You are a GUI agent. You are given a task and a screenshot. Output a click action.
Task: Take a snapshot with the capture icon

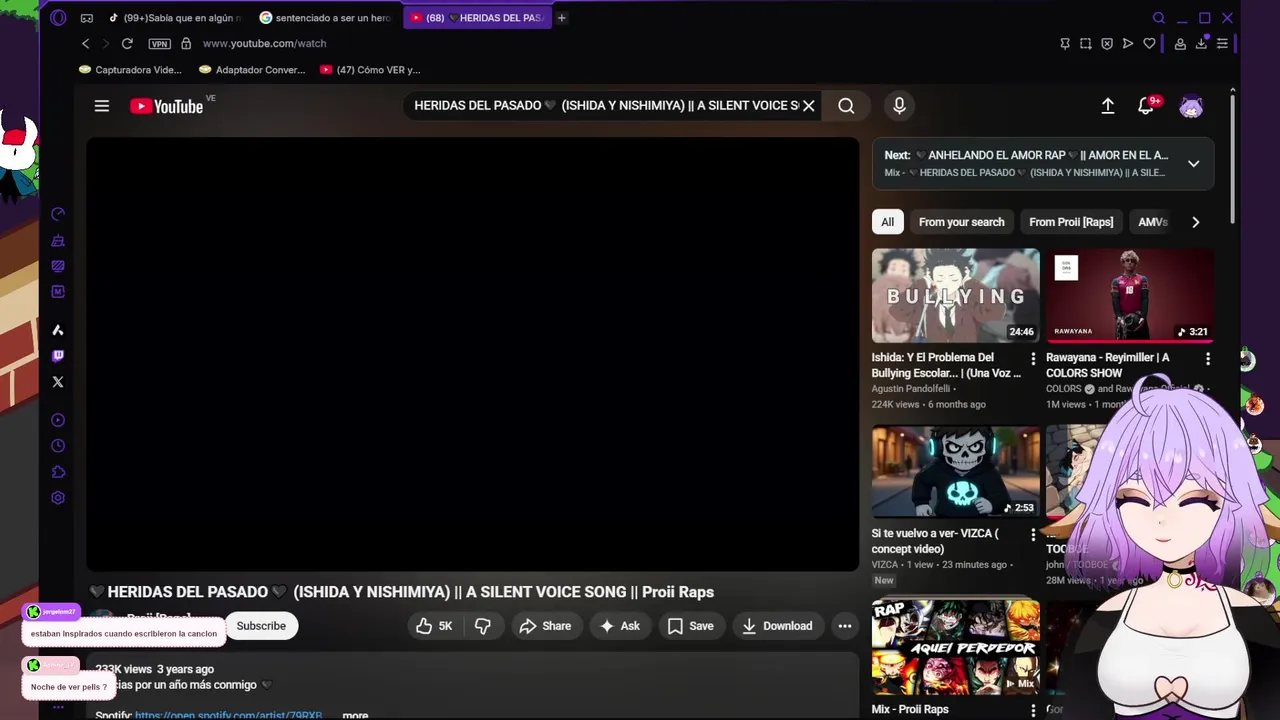pos(1086,44)
